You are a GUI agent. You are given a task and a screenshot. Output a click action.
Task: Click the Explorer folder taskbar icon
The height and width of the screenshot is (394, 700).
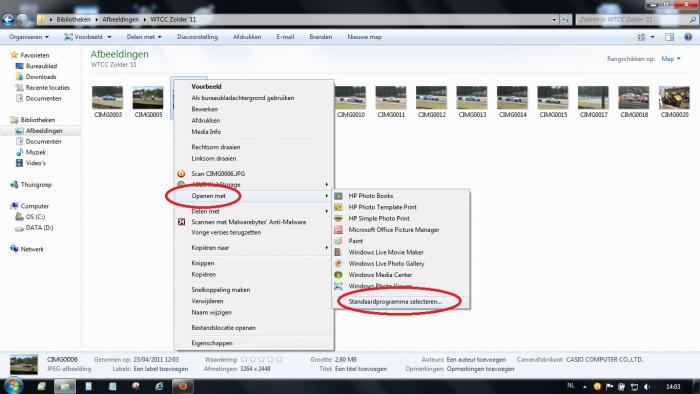pyautogui.click(x=65, y=386)
